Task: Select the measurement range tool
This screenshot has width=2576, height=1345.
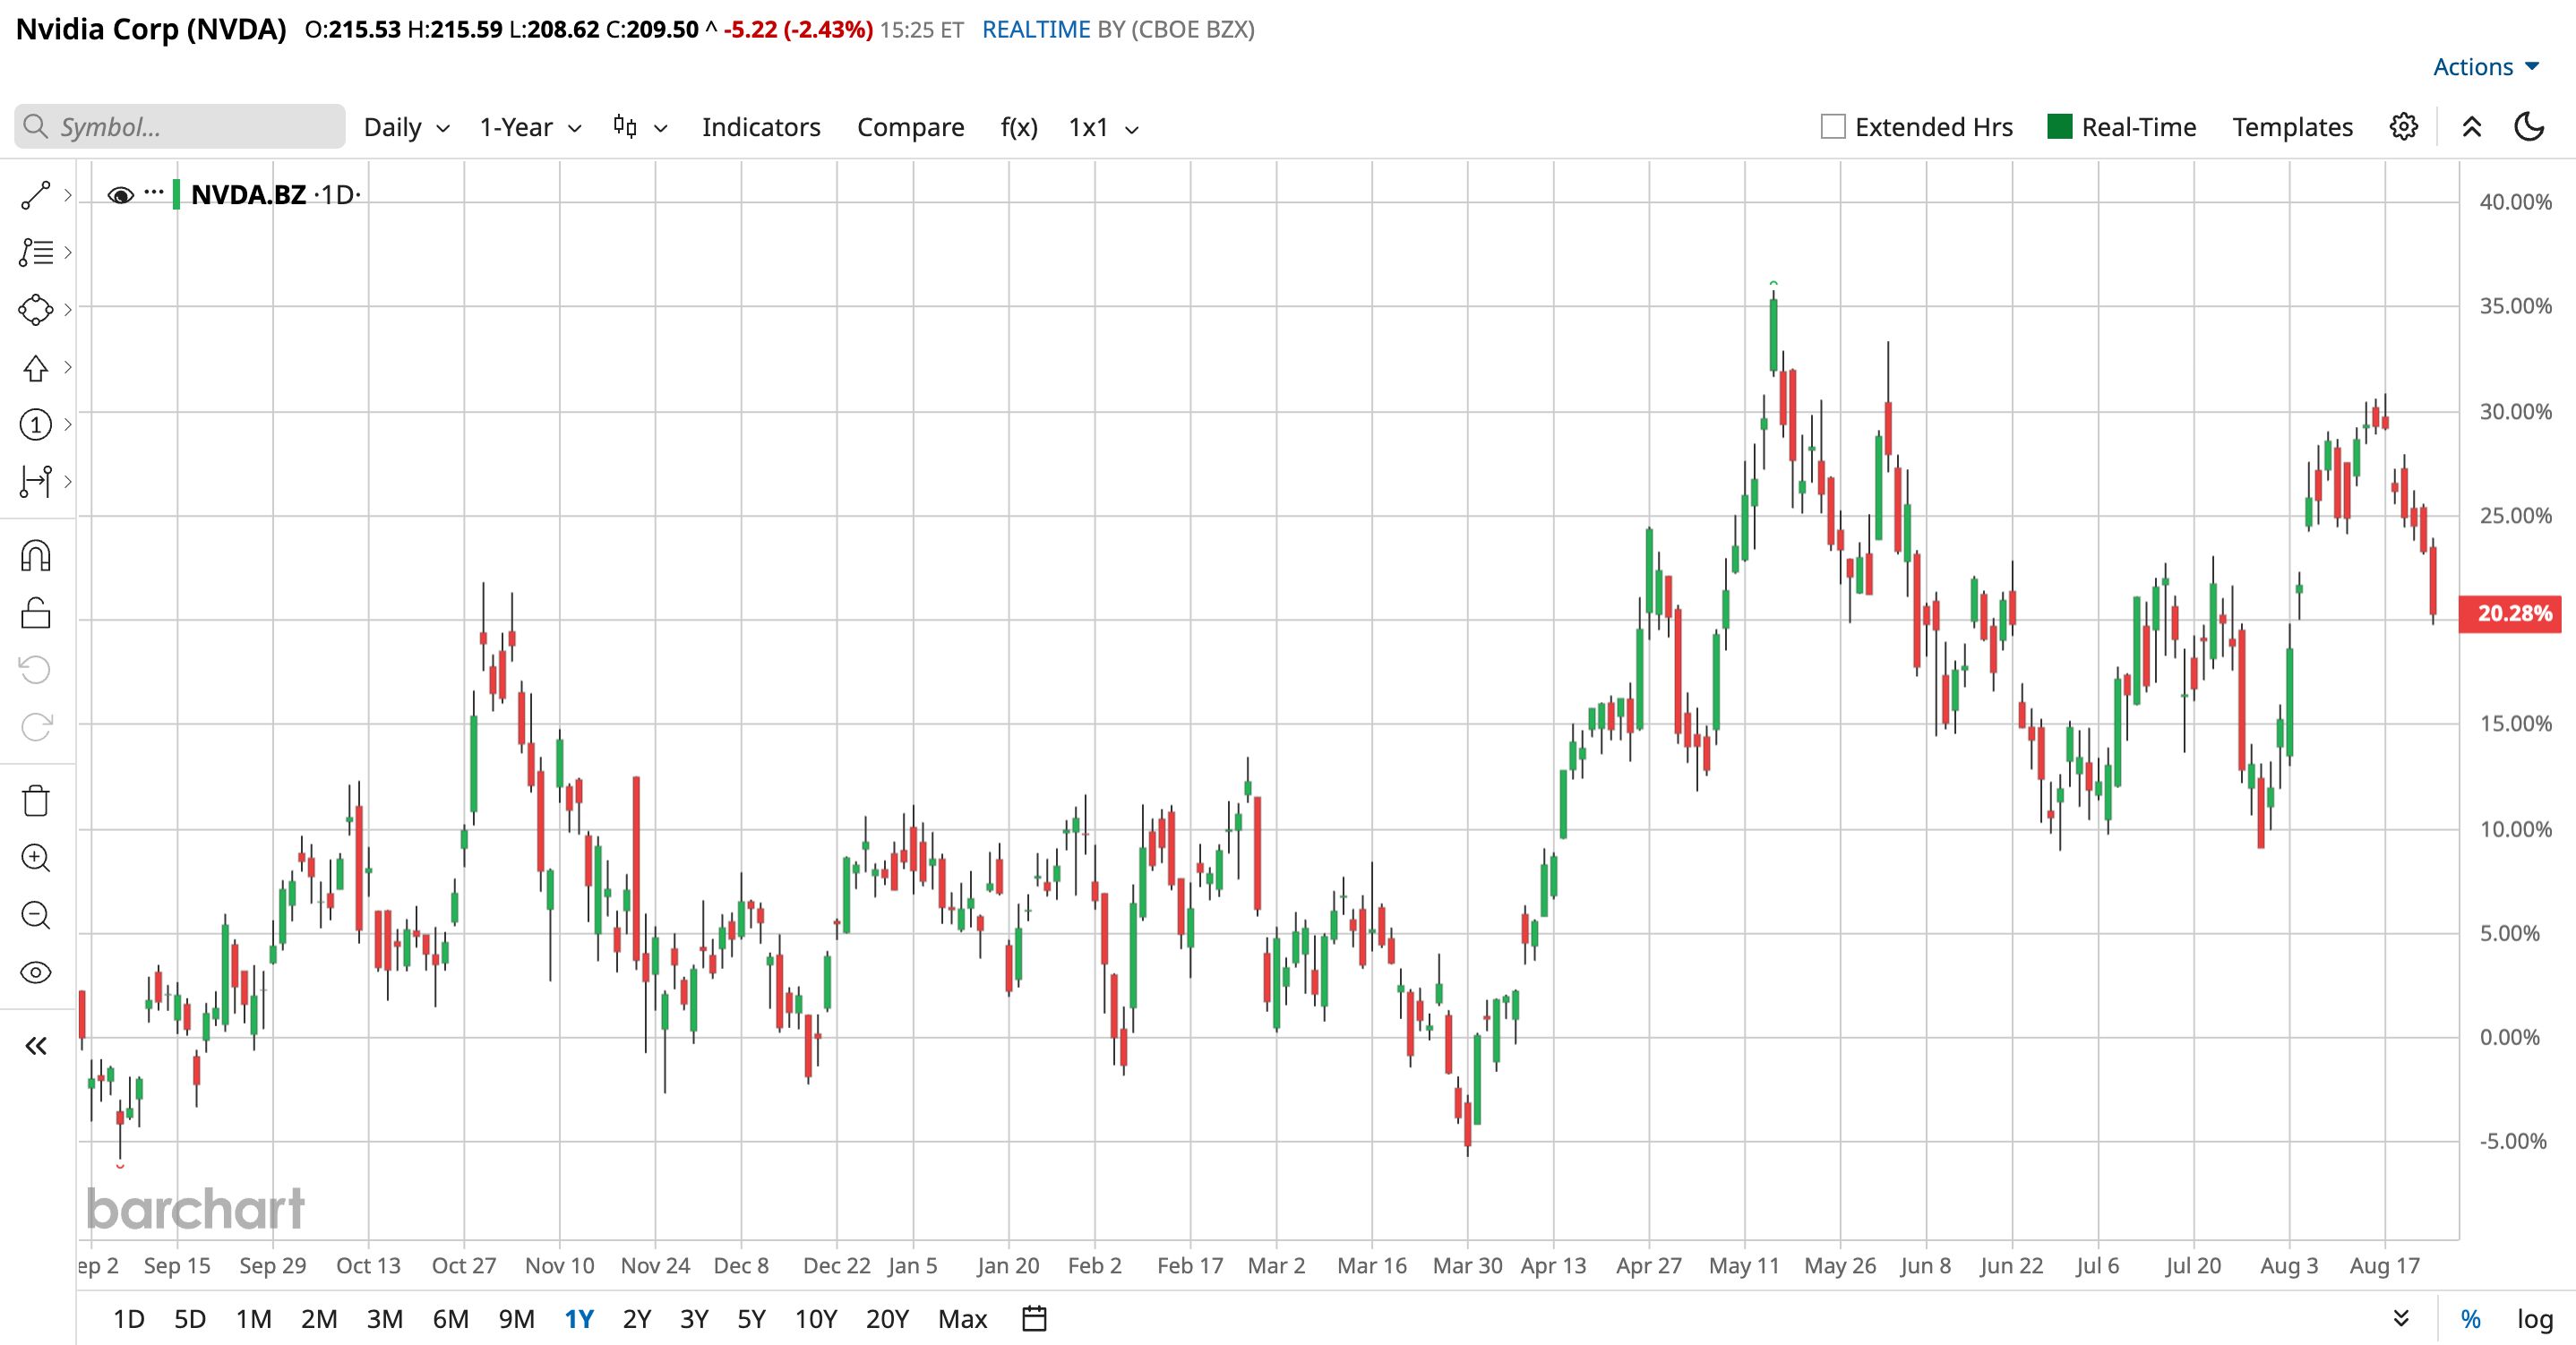Action: tap(36, 482)
